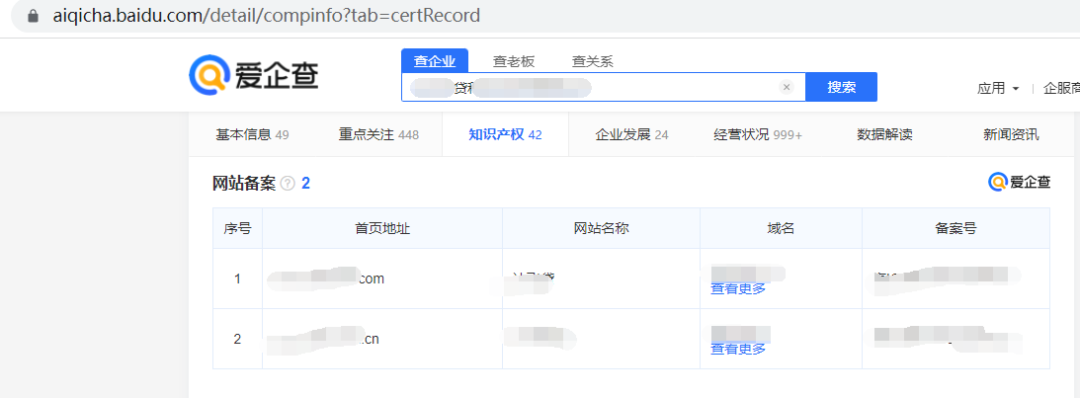Open the 新闻资讯 tab
Screen dimensions: 1080x398
[1011, 134]
